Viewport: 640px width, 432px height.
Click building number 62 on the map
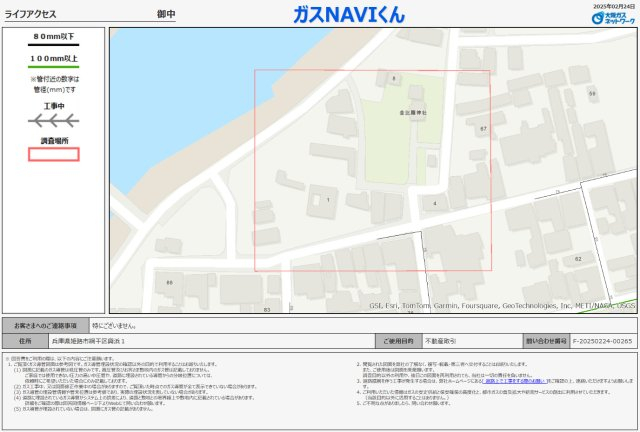578,259
